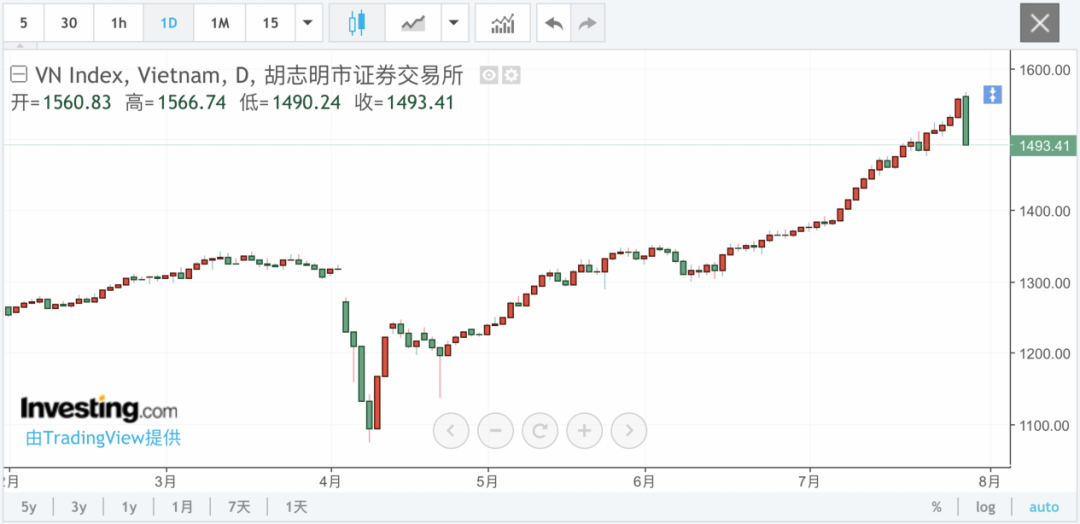Switch to the 1h interval
Viewport: 1080px width, 524px height.
pyautogui.click(x=118, y=22)
